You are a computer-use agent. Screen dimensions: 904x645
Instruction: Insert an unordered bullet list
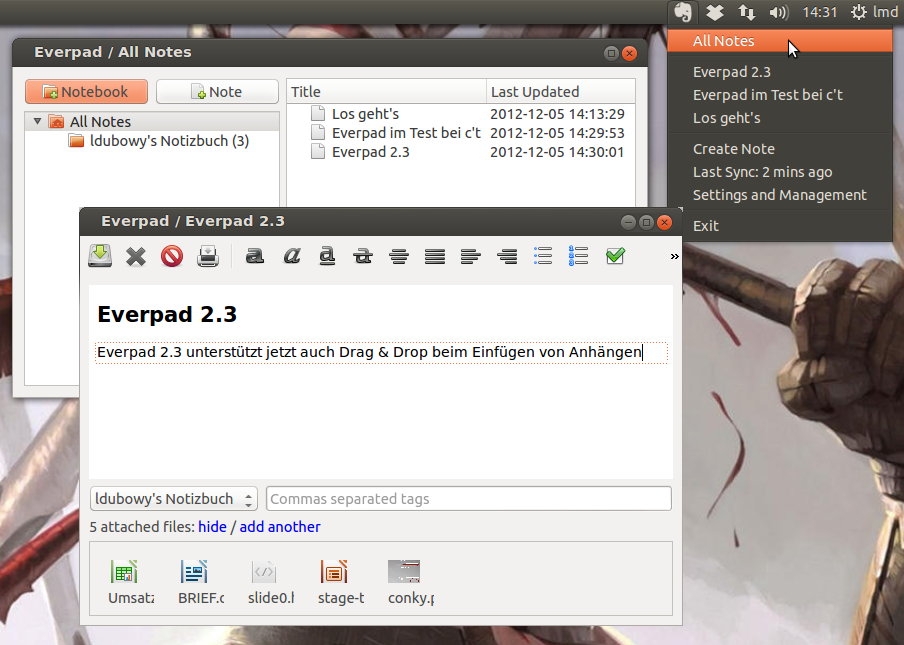(x=543, y=255)
